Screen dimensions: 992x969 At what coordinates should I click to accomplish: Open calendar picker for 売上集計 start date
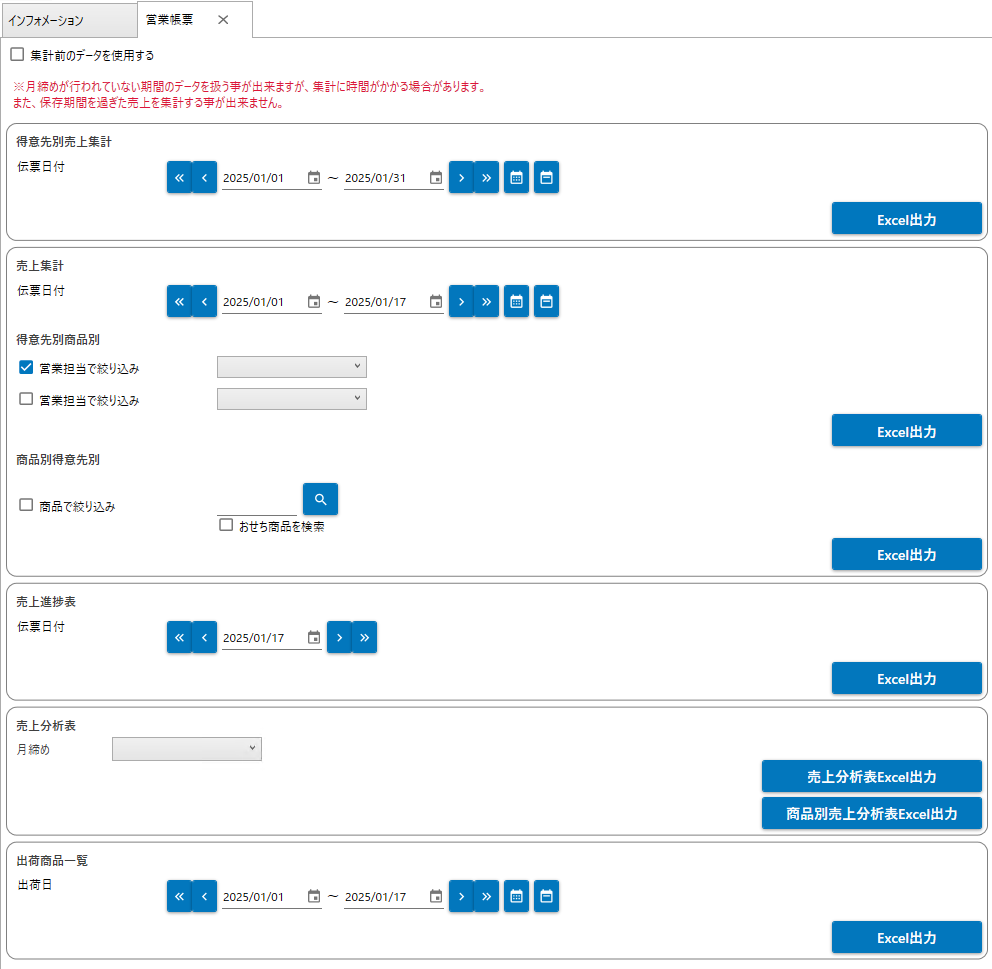(314, 302)
